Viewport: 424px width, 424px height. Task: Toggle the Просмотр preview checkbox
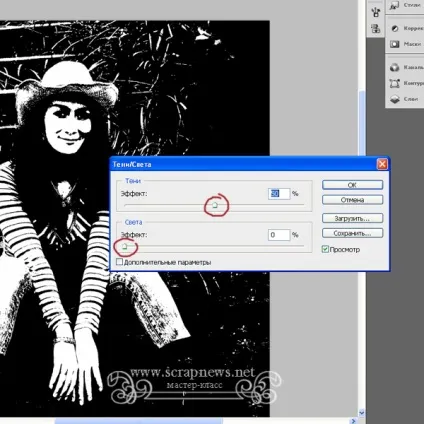click(325, 249)
